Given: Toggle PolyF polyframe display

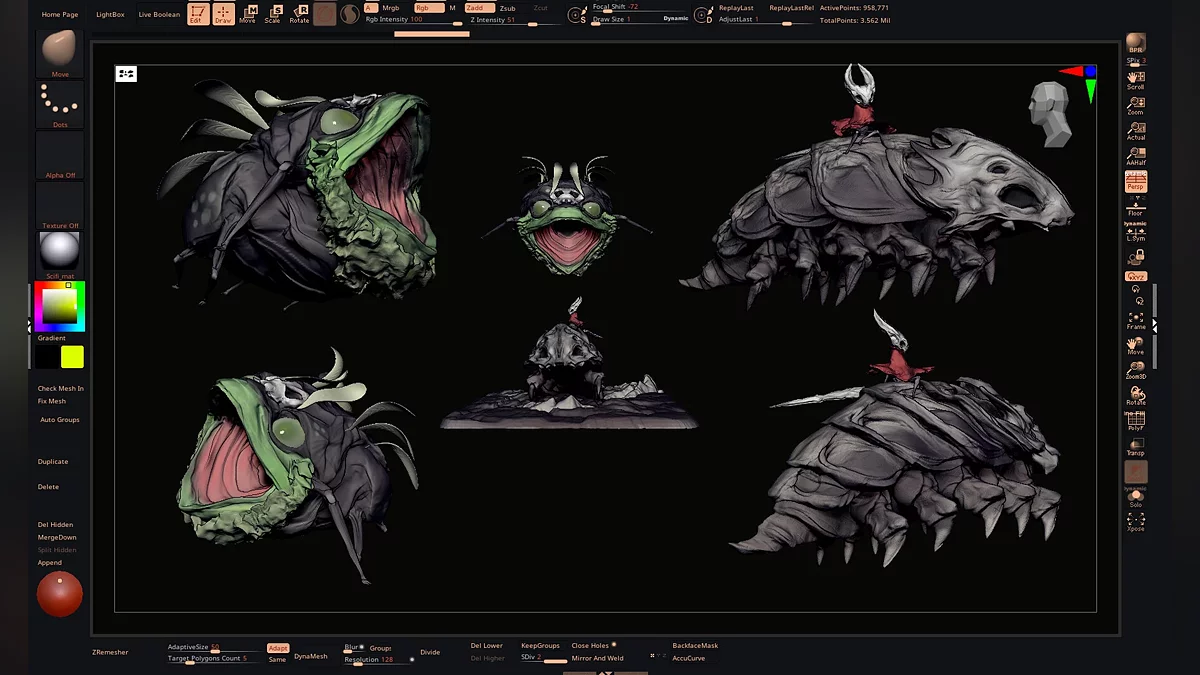Looking at the screenshot, I should (1136, 421).
